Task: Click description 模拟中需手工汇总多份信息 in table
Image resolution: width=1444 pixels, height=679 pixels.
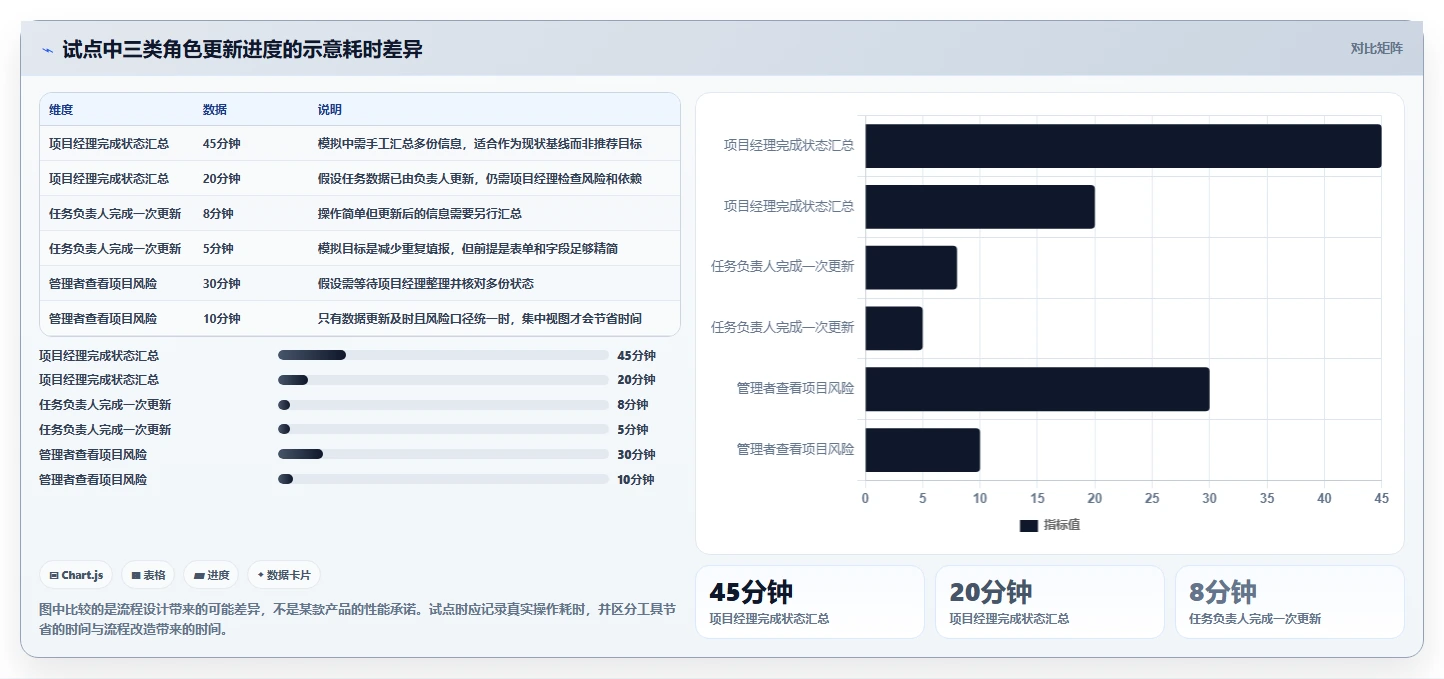Action: pyautogui.click(x=480, y=144)
